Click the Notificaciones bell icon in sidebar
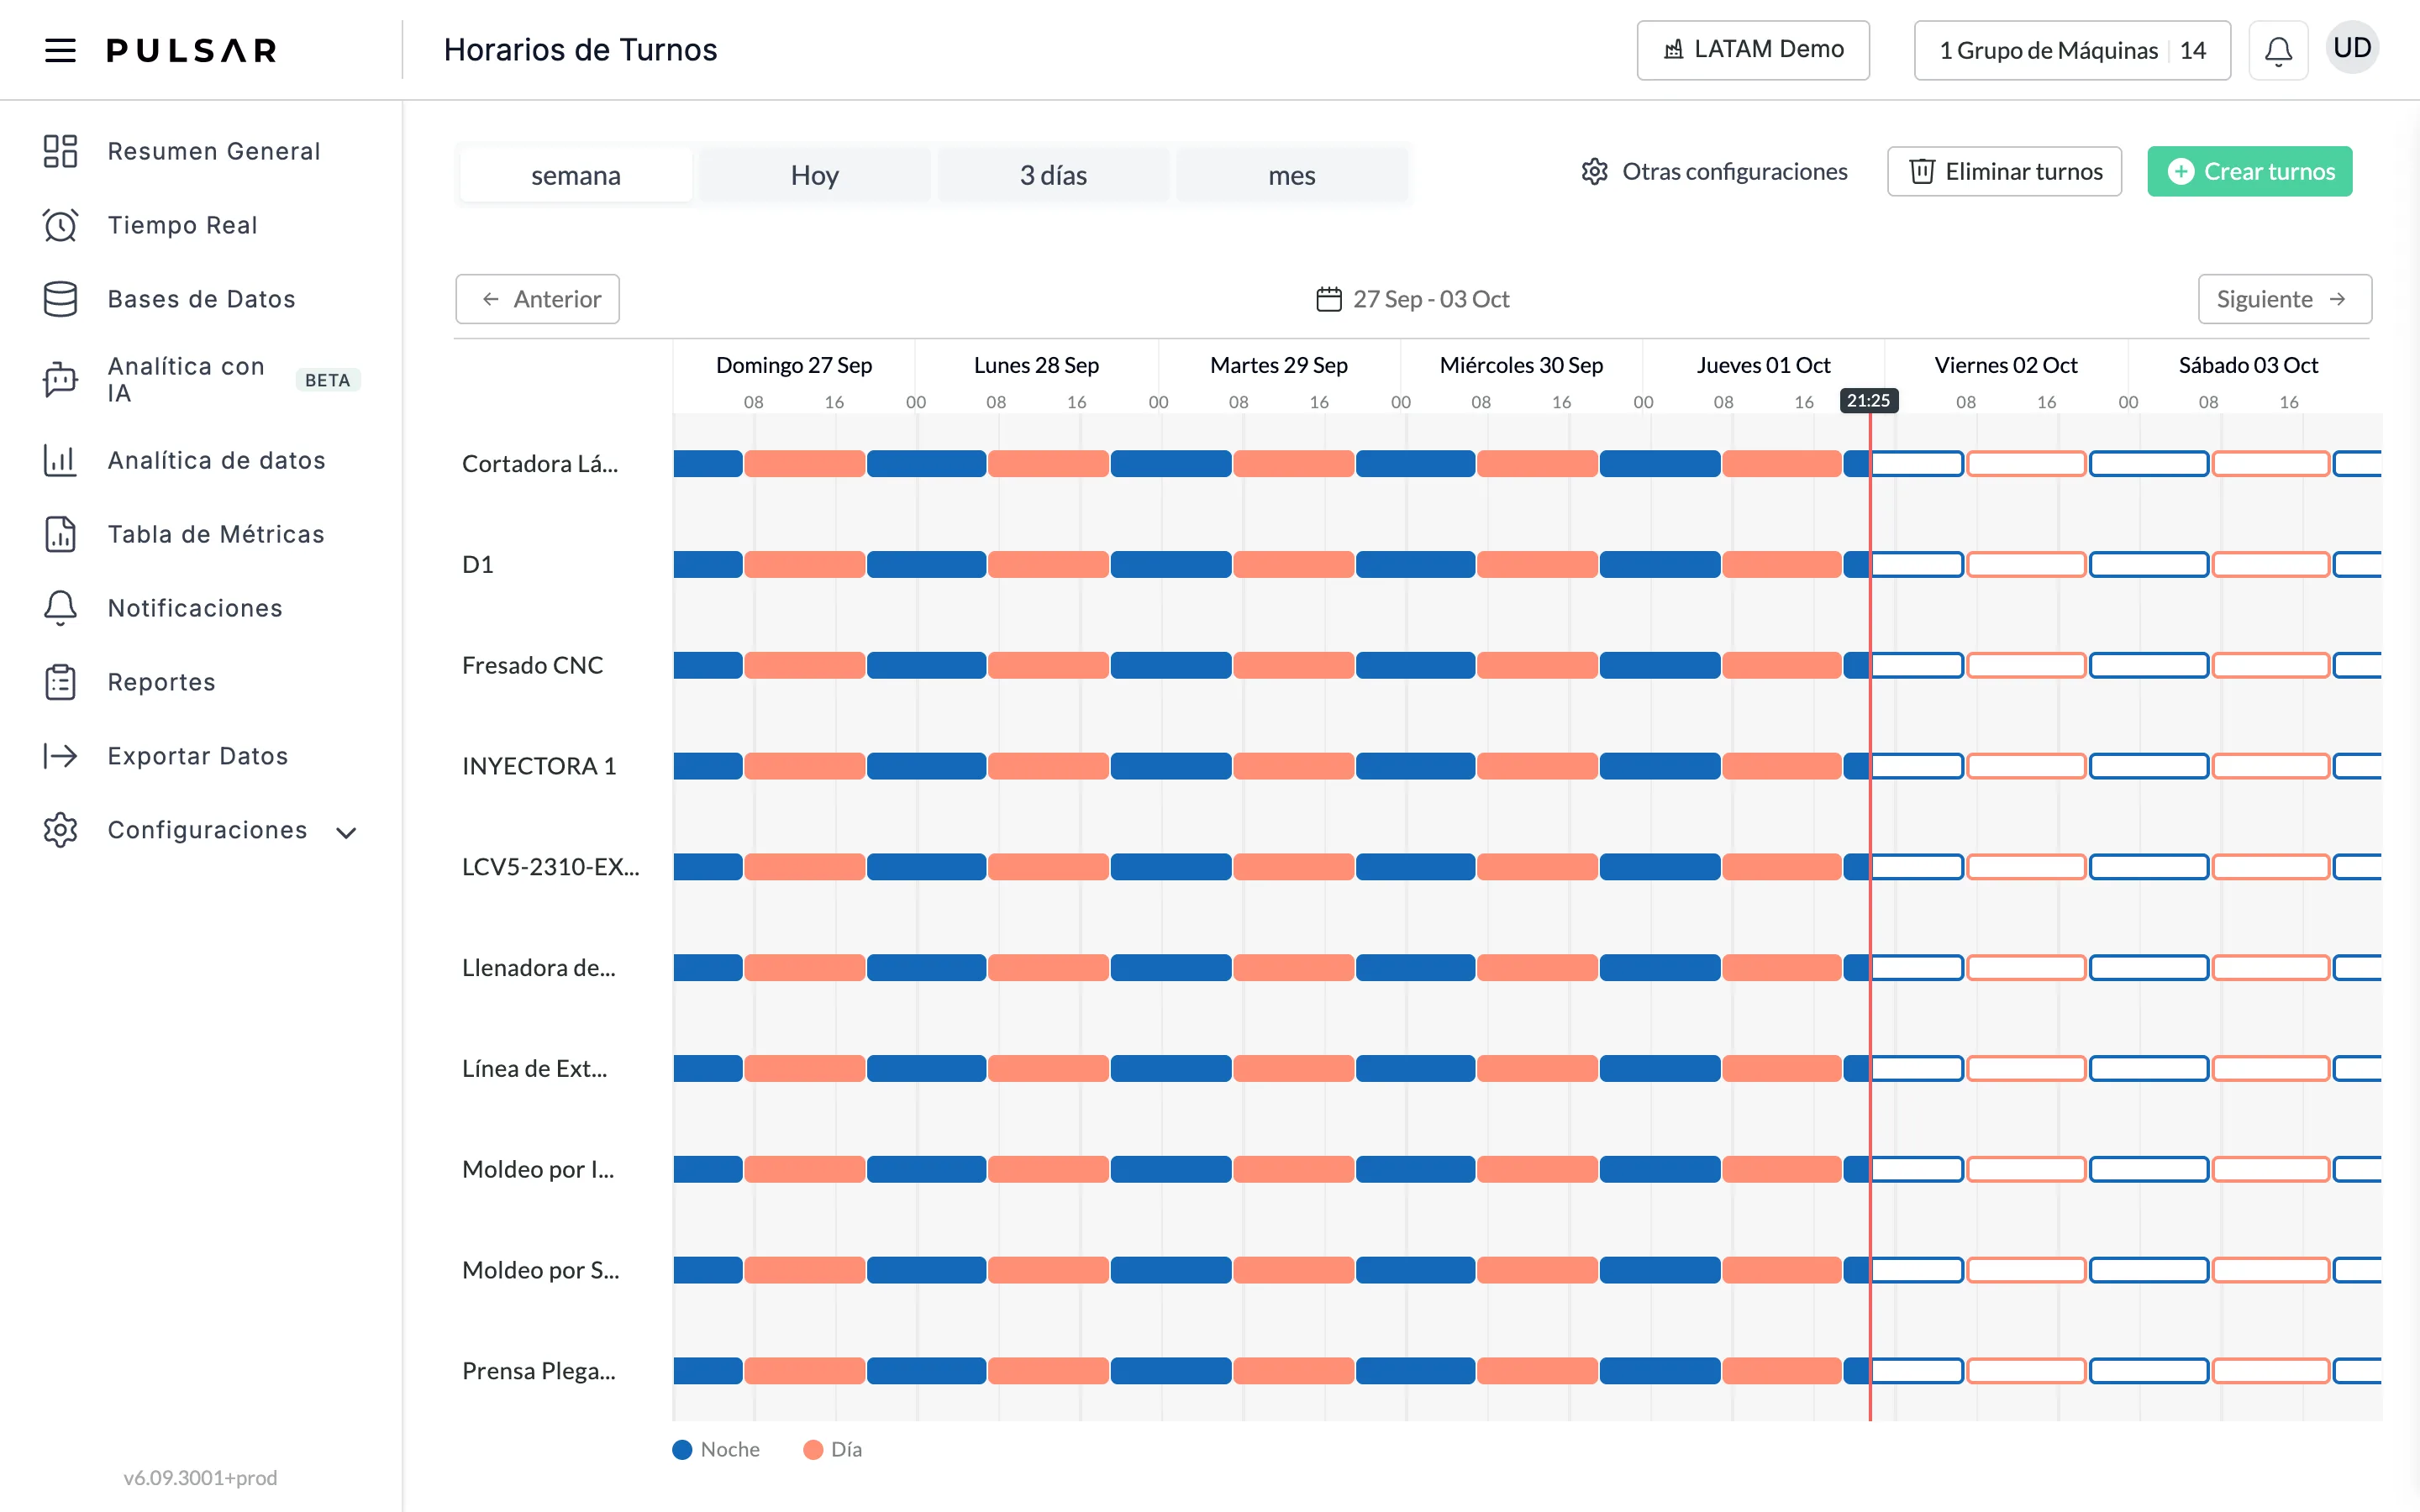Viewport: 2420px width, 1512px height. click(x=60, y=608)
